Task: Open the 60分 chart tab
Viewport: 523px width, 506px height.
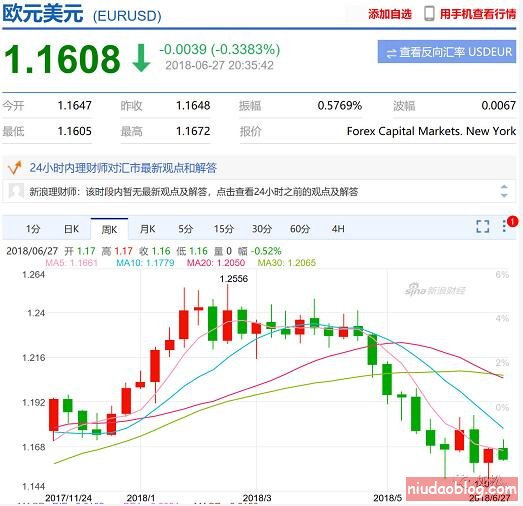Action: (300, 229)
